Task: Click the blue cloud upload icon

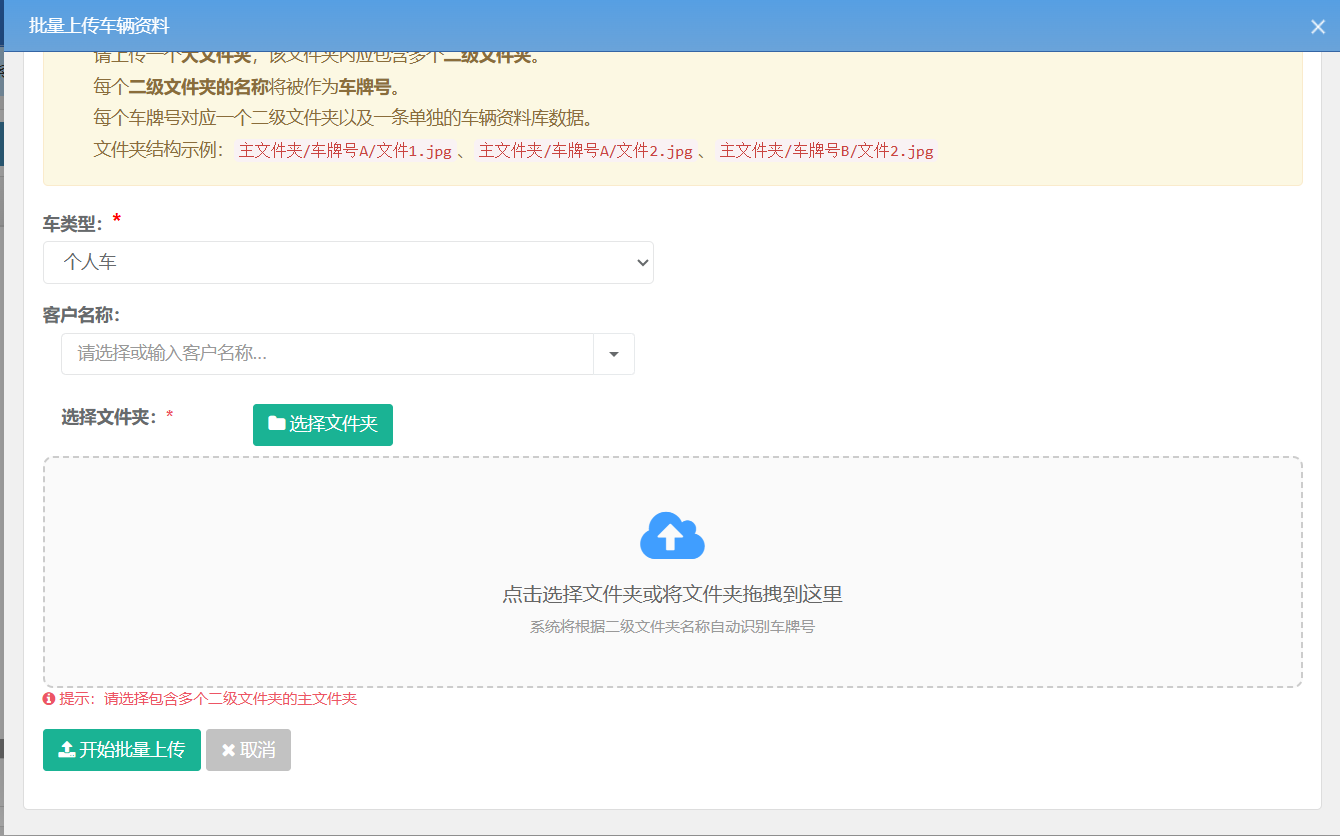Action: pyautogui.click(x=671, y=535)
